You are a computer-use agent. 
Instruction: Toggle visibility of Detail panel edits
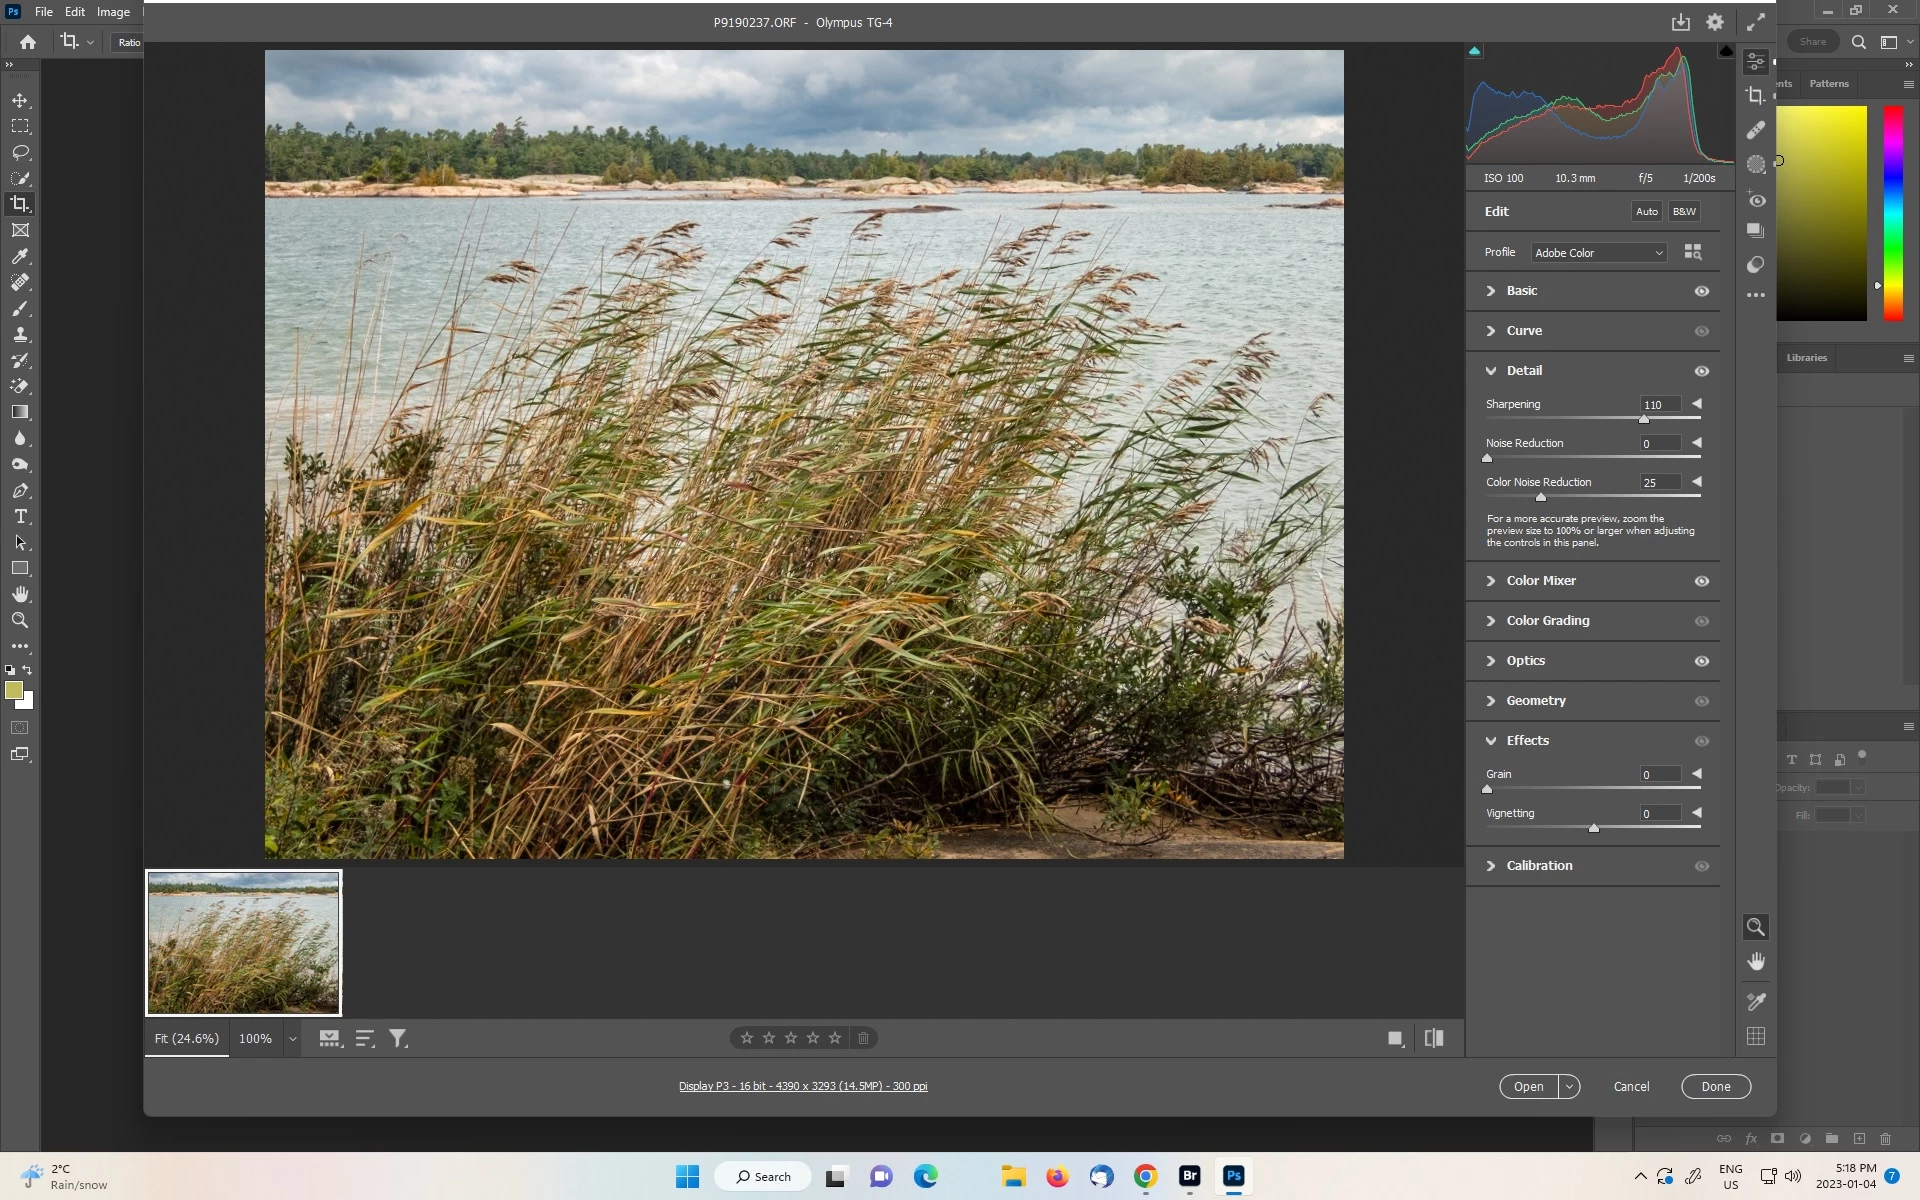click(1701, 371)
